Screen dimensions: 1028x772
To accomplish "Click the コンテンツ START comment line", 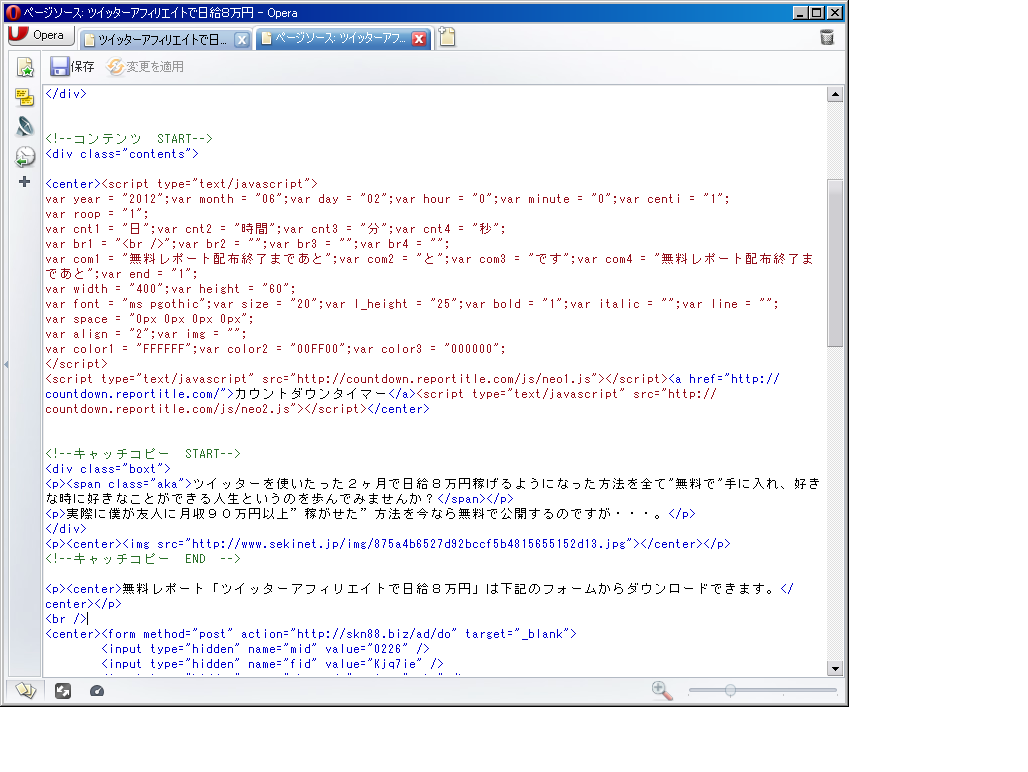I will pyautogui.click(x=128, y=139).
